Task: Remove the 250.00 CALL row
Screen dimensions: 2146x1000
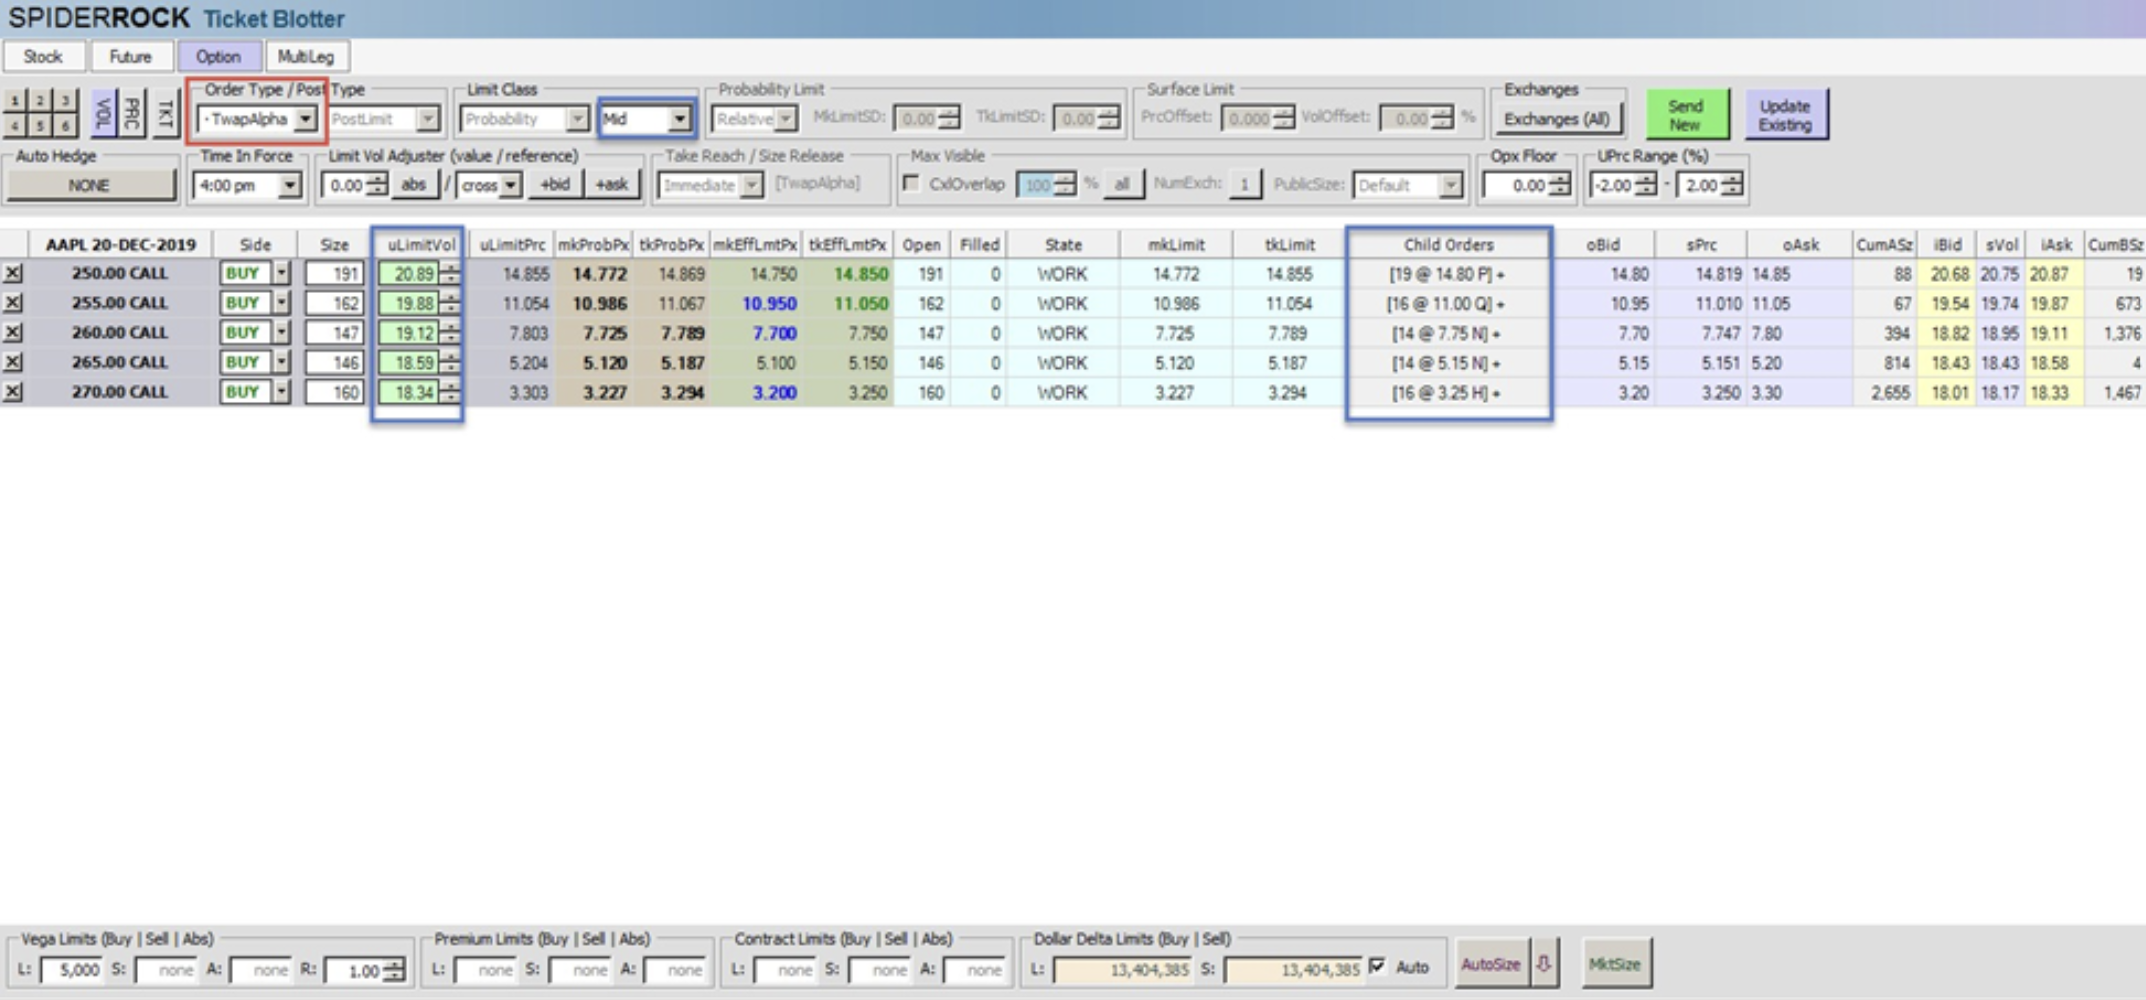Action: coord(12,274)
